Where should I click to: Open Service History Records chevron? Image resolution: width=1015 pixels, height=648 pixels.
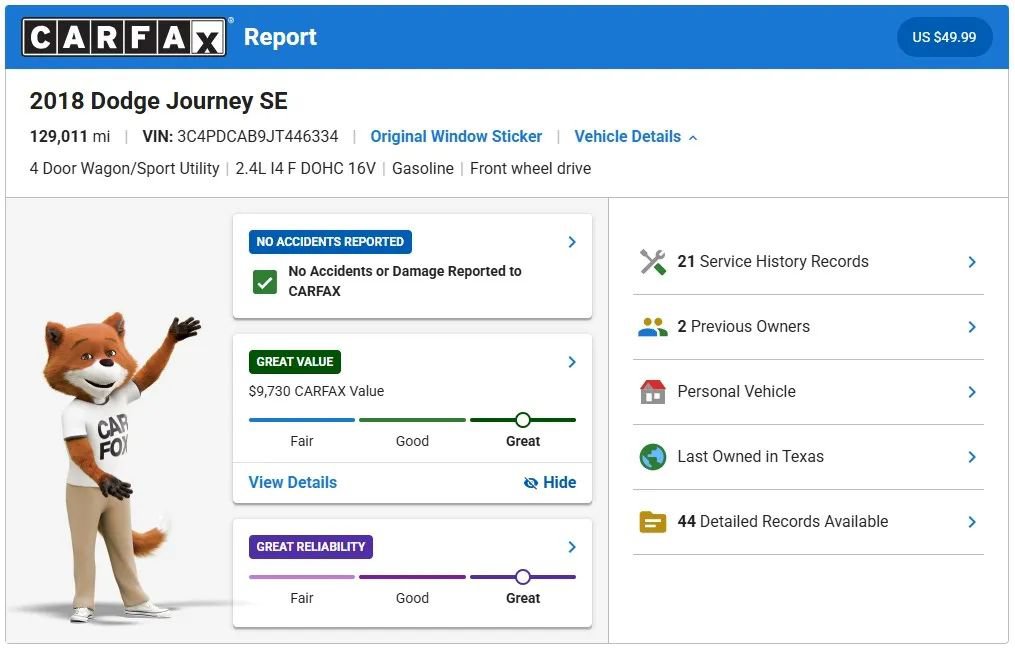click(x=972, y=262)
